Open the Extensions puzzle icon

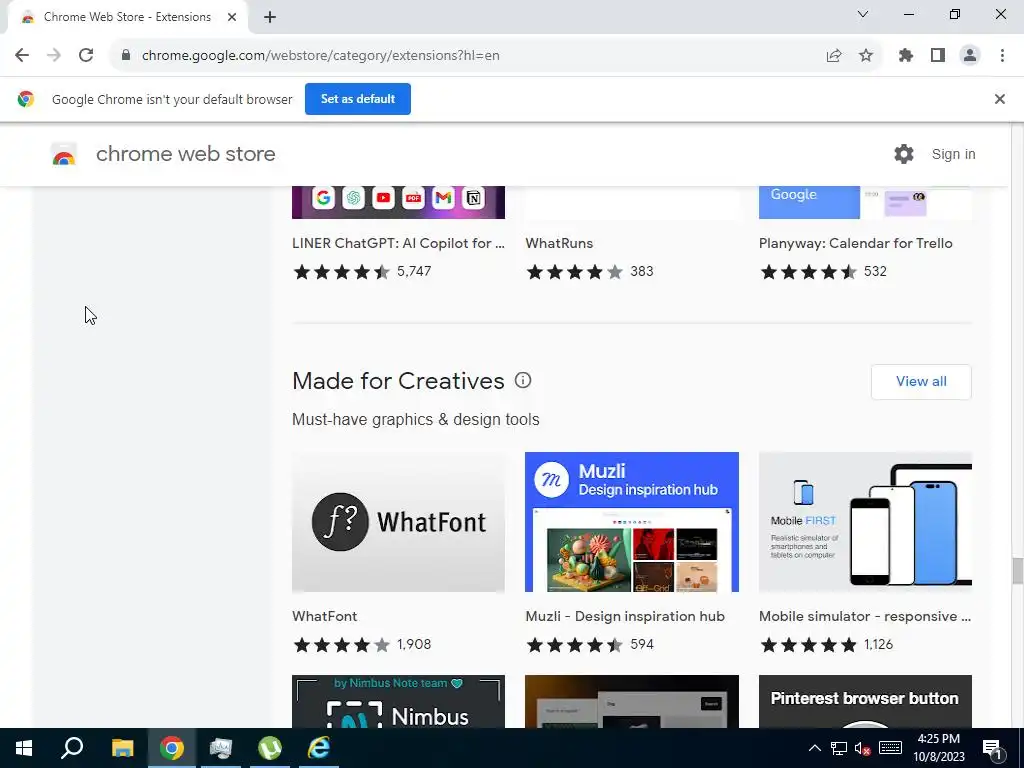tap(906, 56)
